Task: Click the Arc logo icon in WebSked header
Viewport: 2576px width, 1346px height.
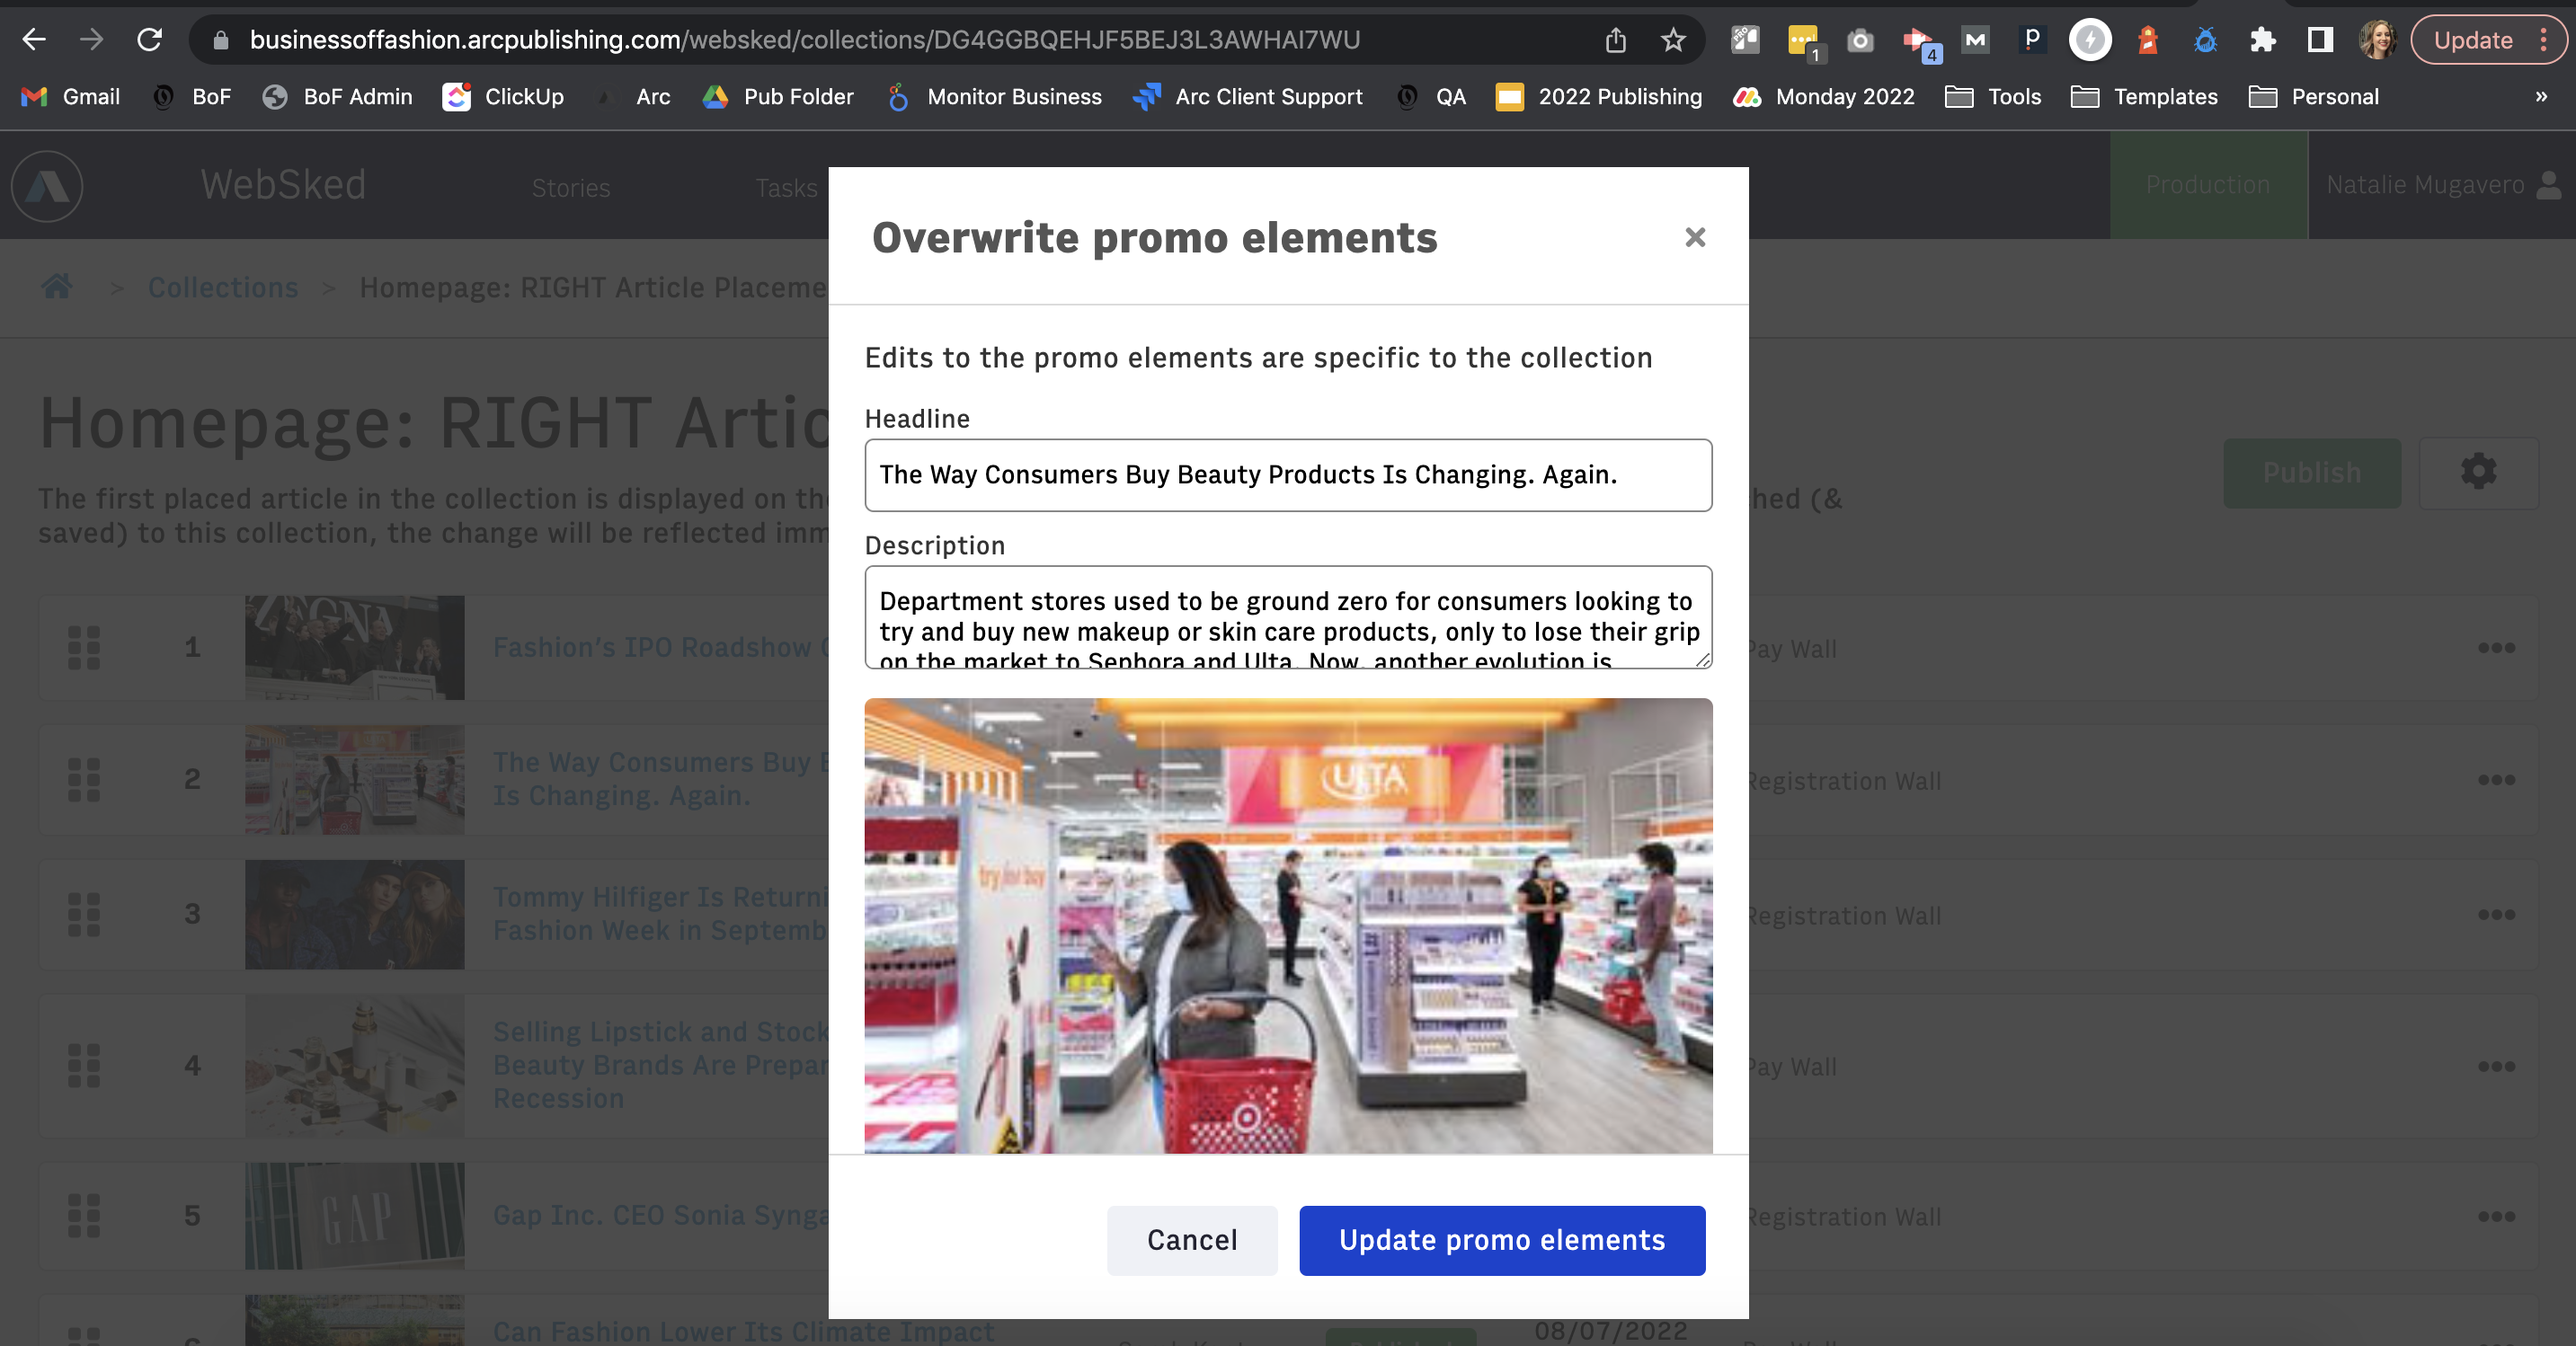Action: pyautogui.click(x=47, y=186)
